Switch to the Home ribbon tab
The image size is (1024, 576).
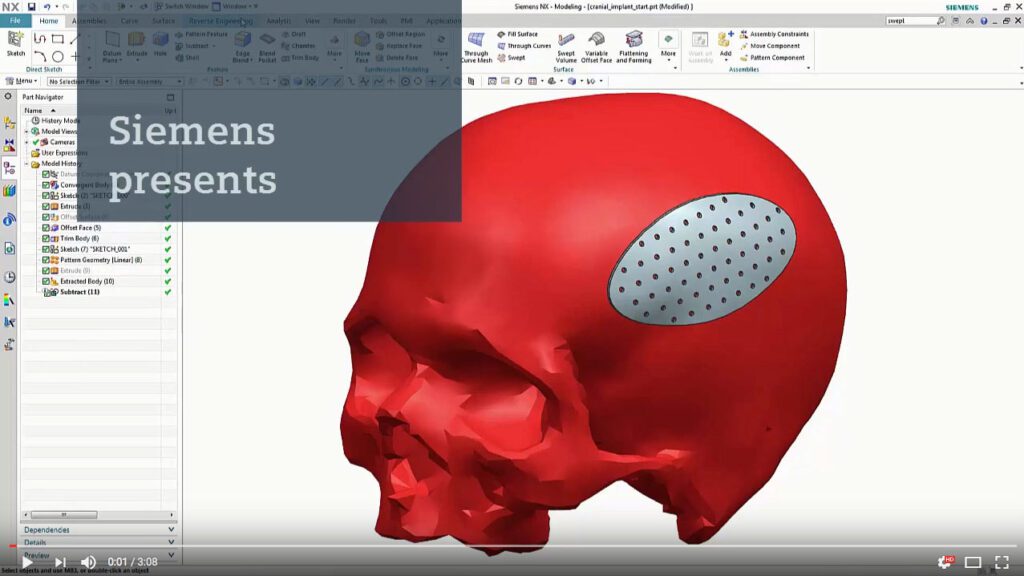pyautogui.click(x=48, y=21)
